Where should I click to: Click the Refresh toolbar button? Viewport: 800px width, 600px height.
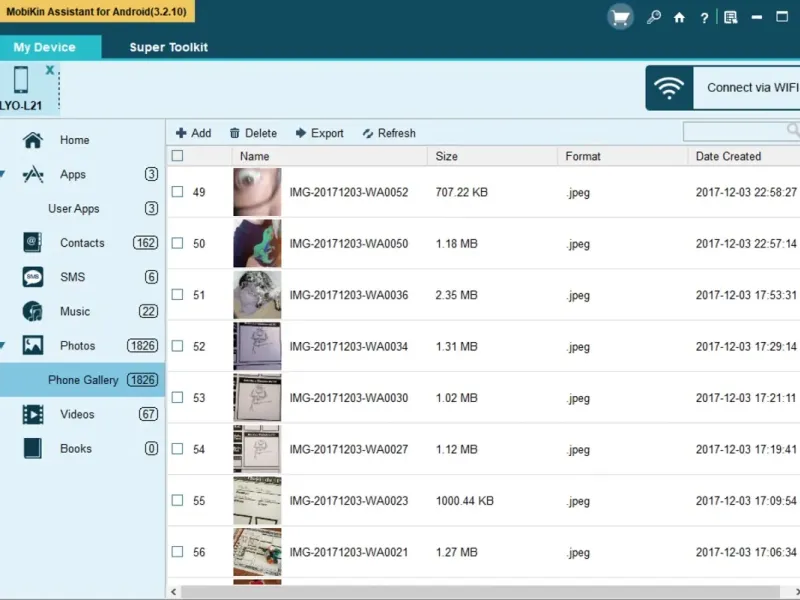389,133
